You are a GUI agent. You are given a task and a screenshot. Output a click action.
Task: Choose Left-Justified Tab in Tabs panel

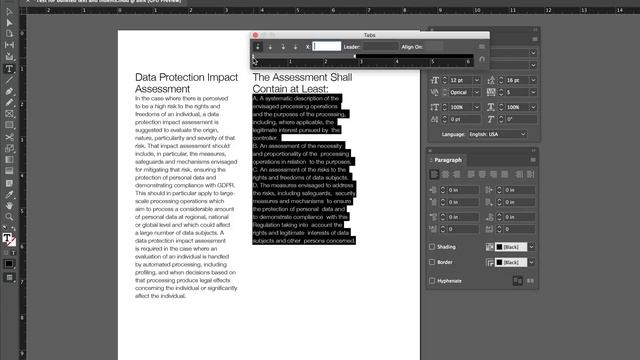[x=258, y=47]
